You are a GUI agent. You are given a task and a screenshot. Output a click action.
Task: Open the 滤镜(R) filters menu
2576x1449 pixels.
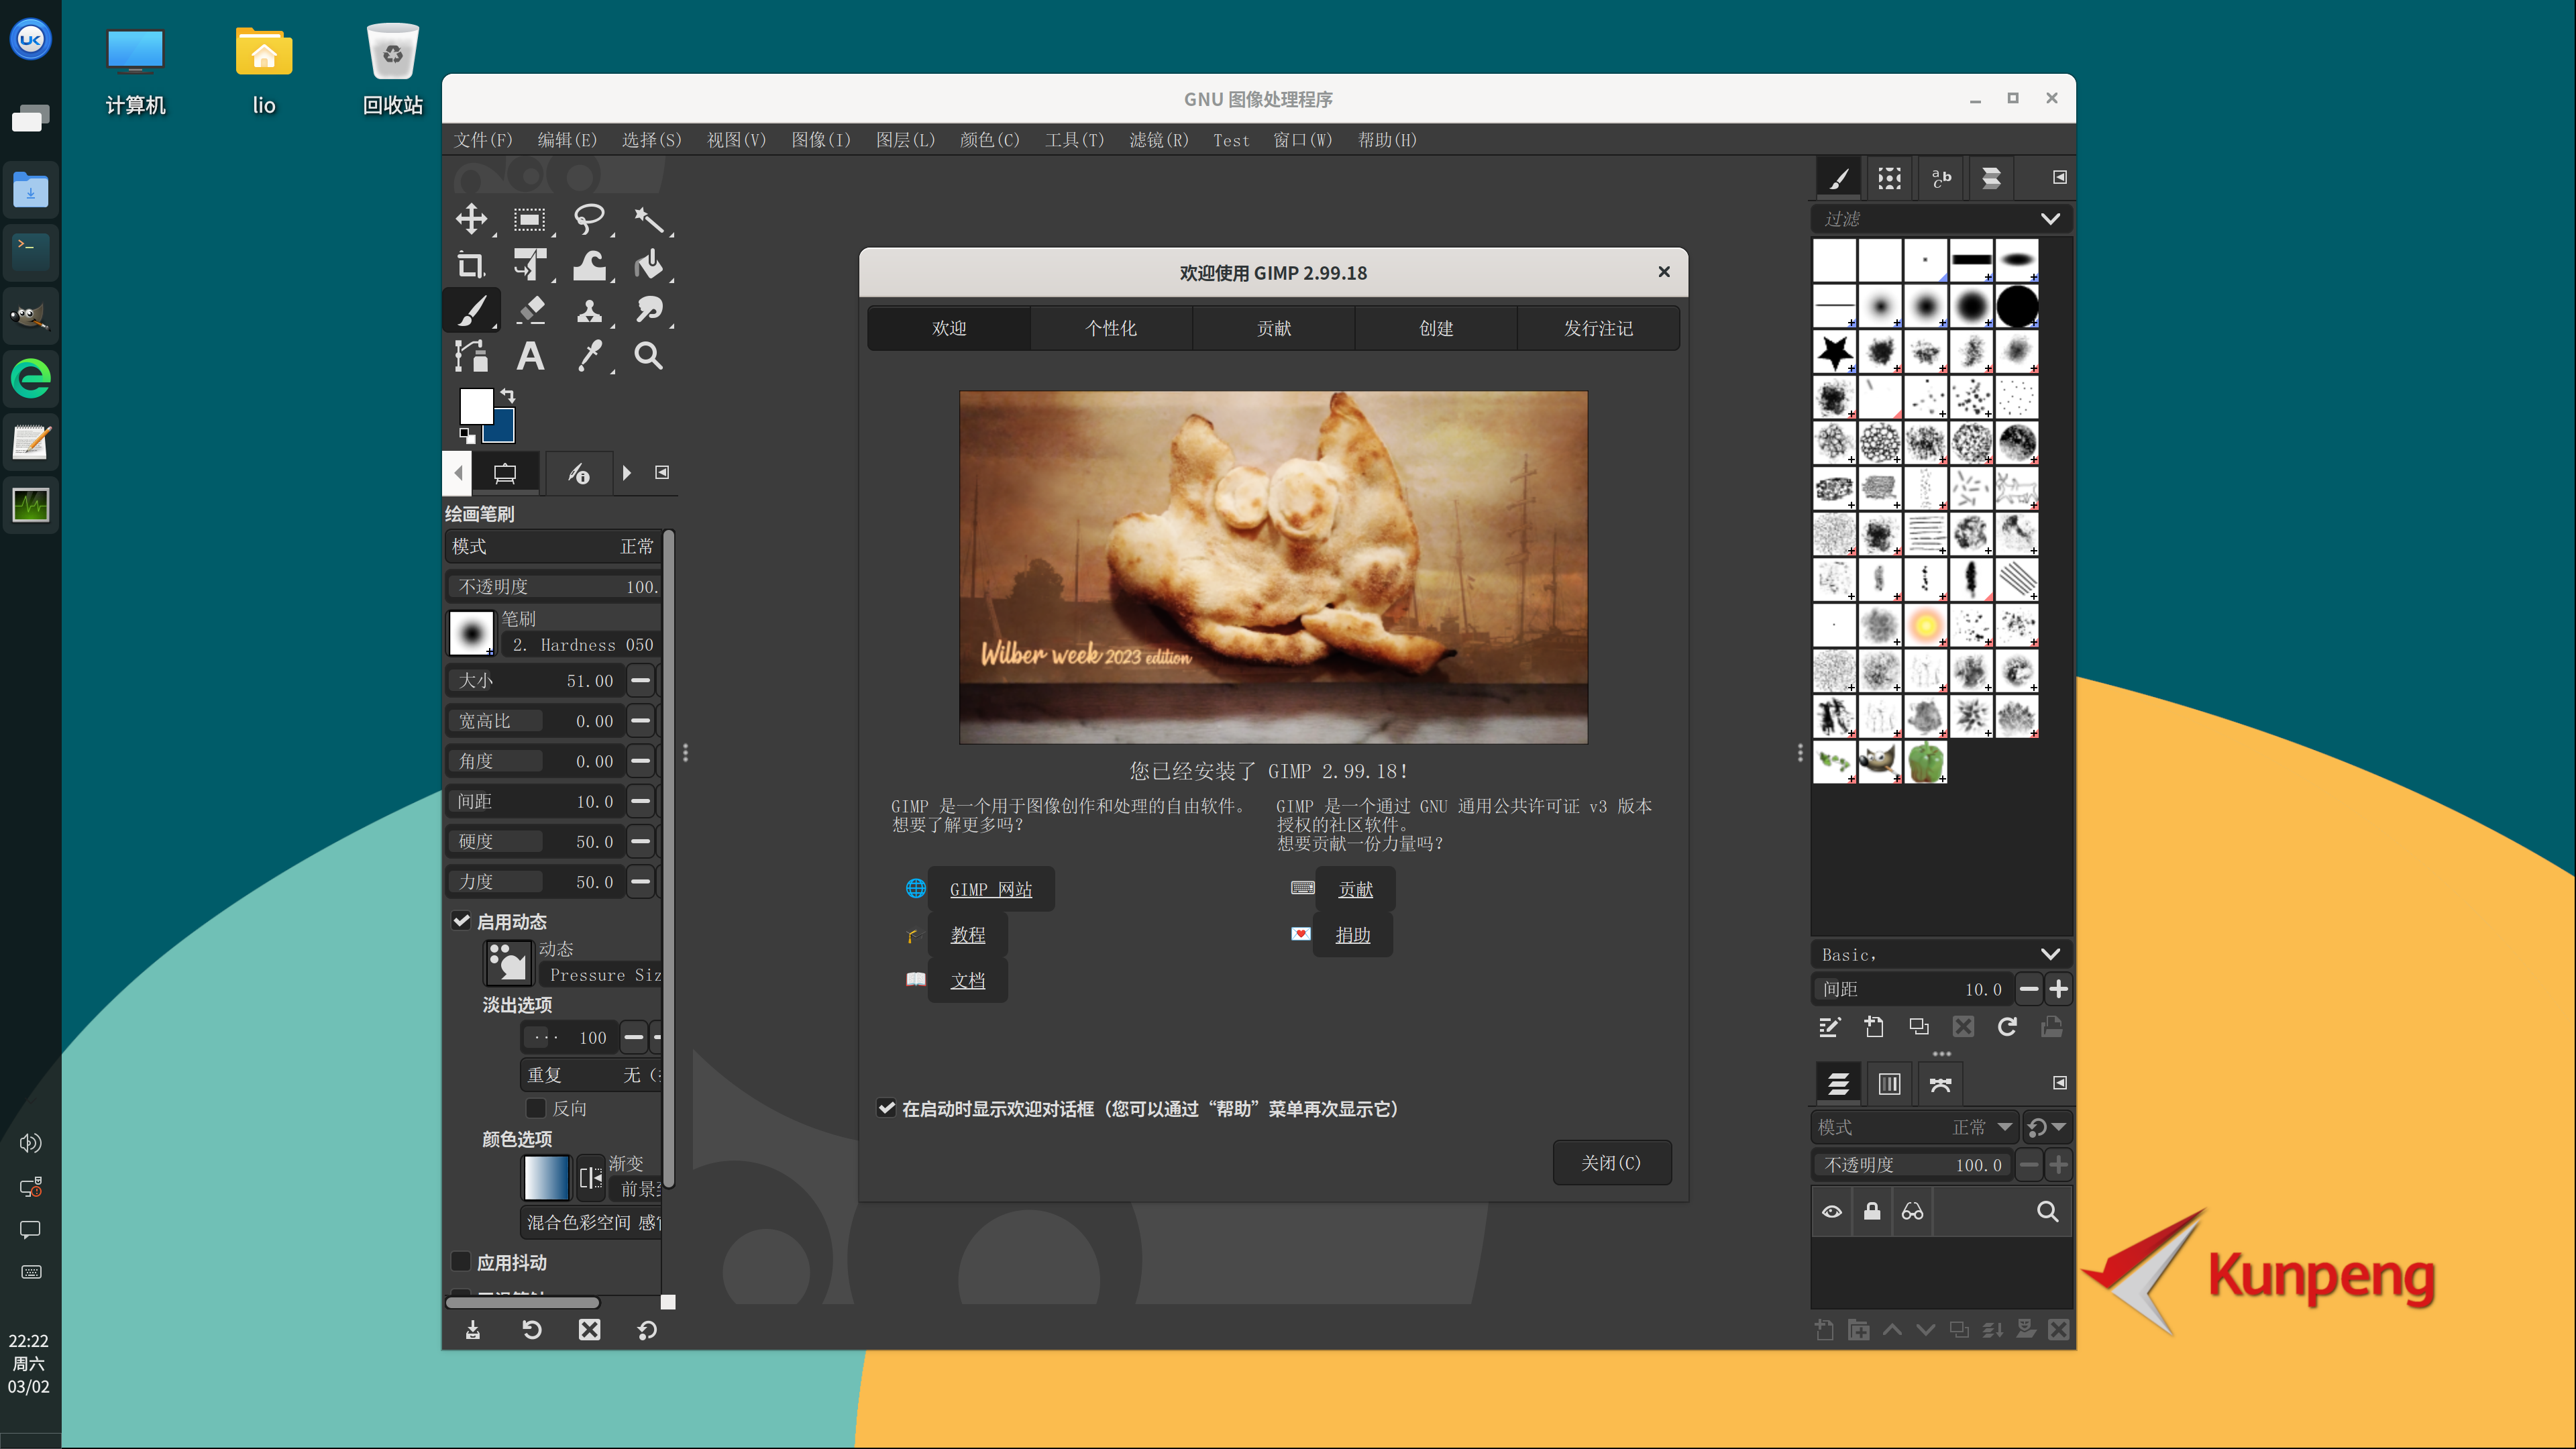(1158, 140)
